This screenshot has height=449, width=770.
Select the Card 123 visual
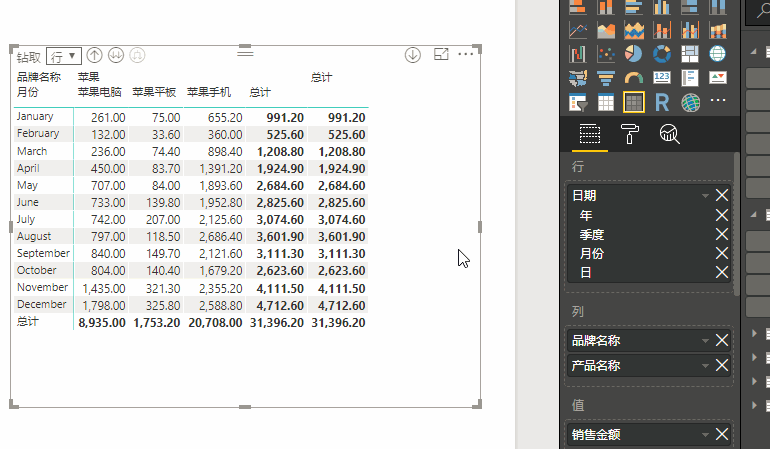click(662, 78)
